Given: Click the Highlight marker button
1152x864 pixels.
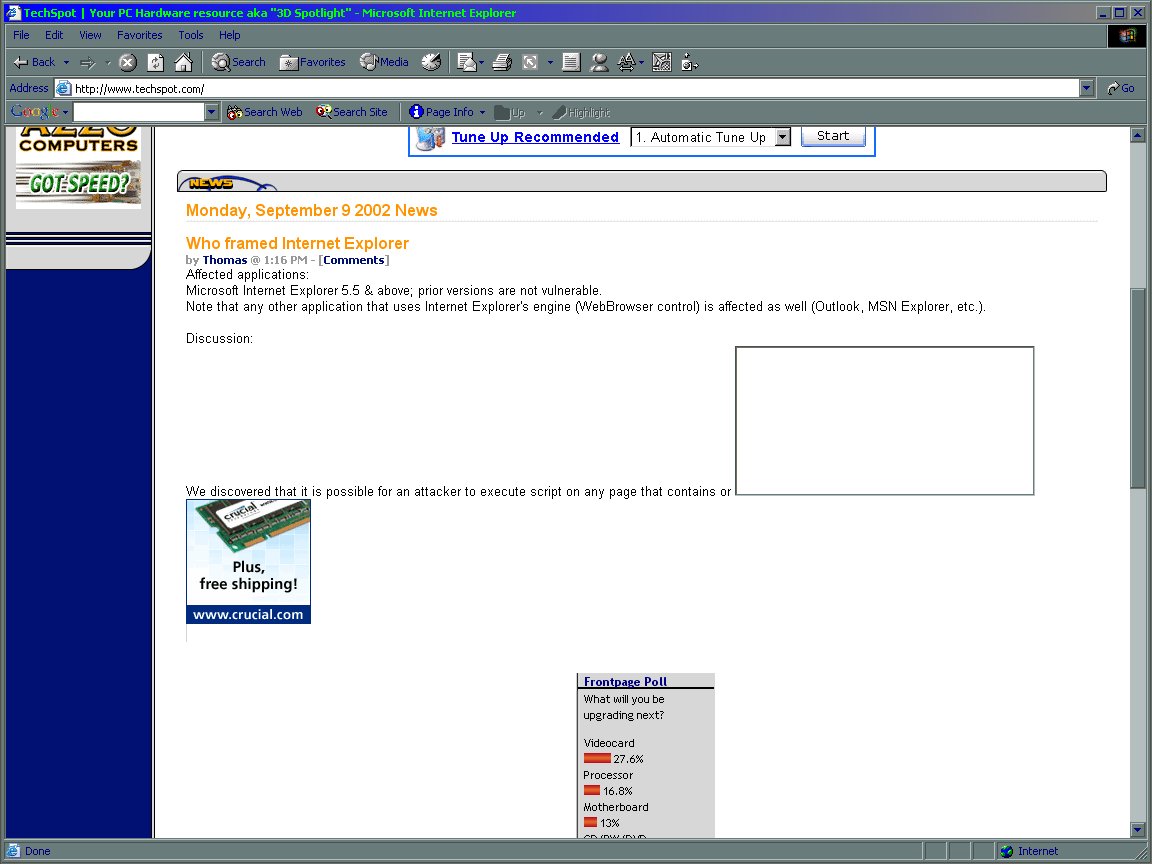Looking at the screenshot, I should 581,112.
